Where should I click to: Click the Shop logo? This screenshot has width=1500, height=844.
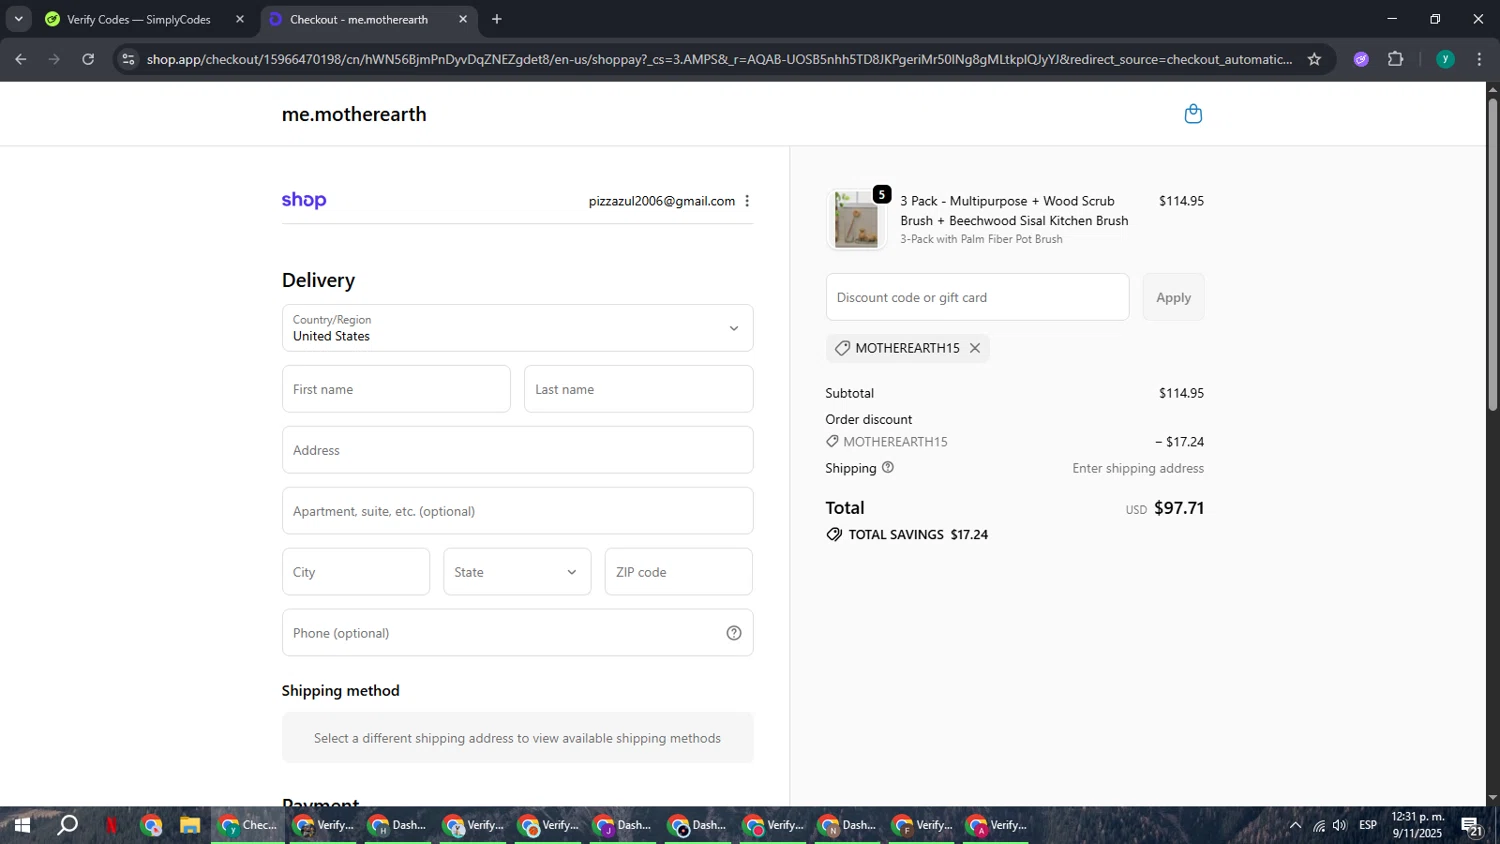pyautogui.click(x=304, y=200)
